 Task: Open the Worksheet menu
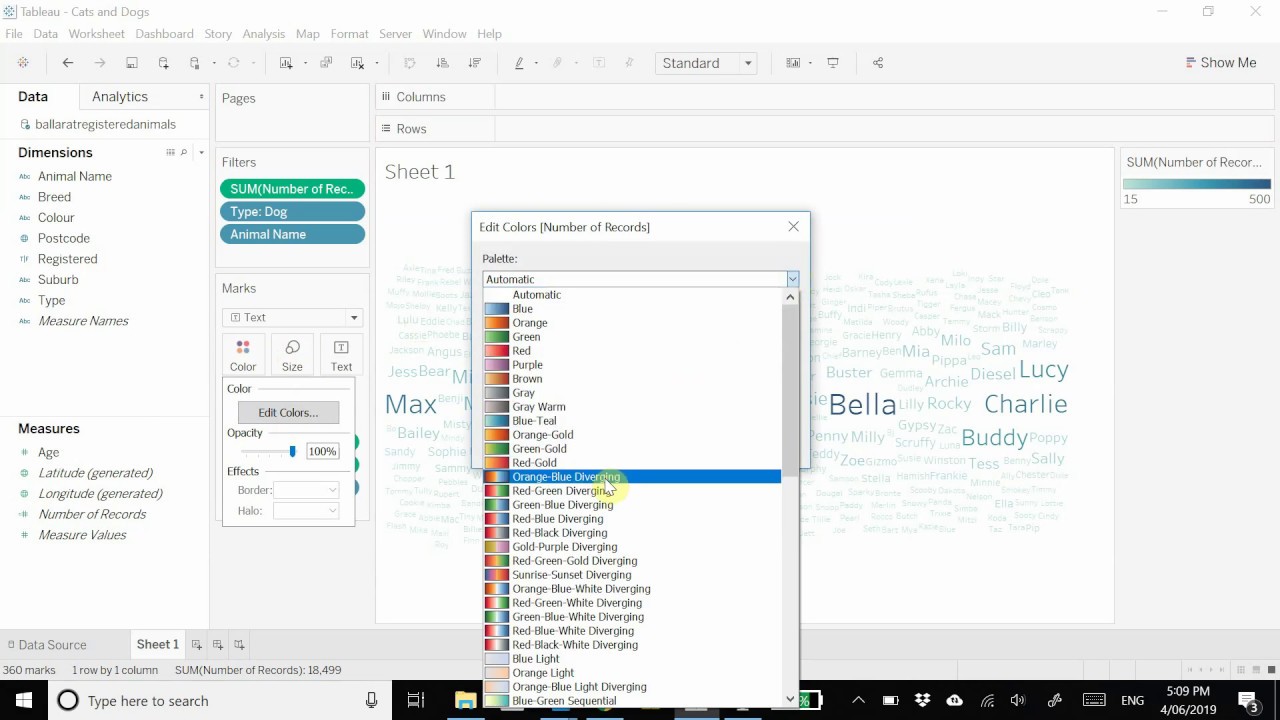coord(97,34)
